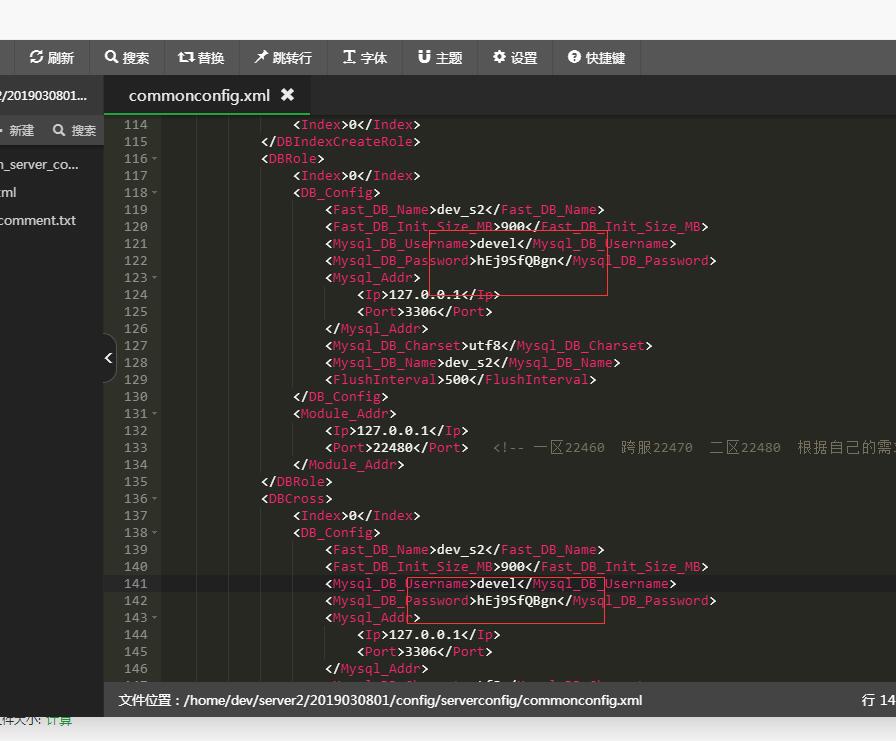Click the dev_s2 value on line 119
This screenshot has height=741, width=896.
tap(461, 210)
